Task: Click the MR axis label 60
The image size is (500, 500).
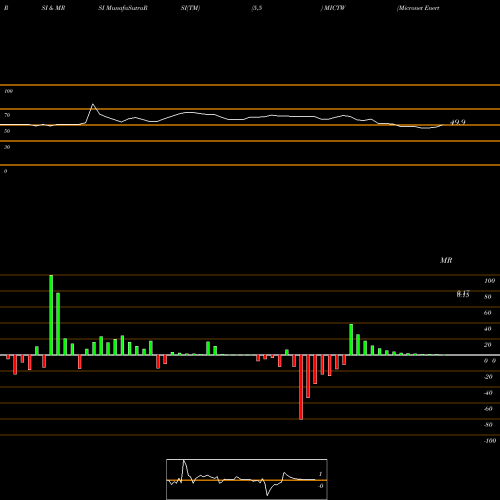Action: click(x=488, y=313)
